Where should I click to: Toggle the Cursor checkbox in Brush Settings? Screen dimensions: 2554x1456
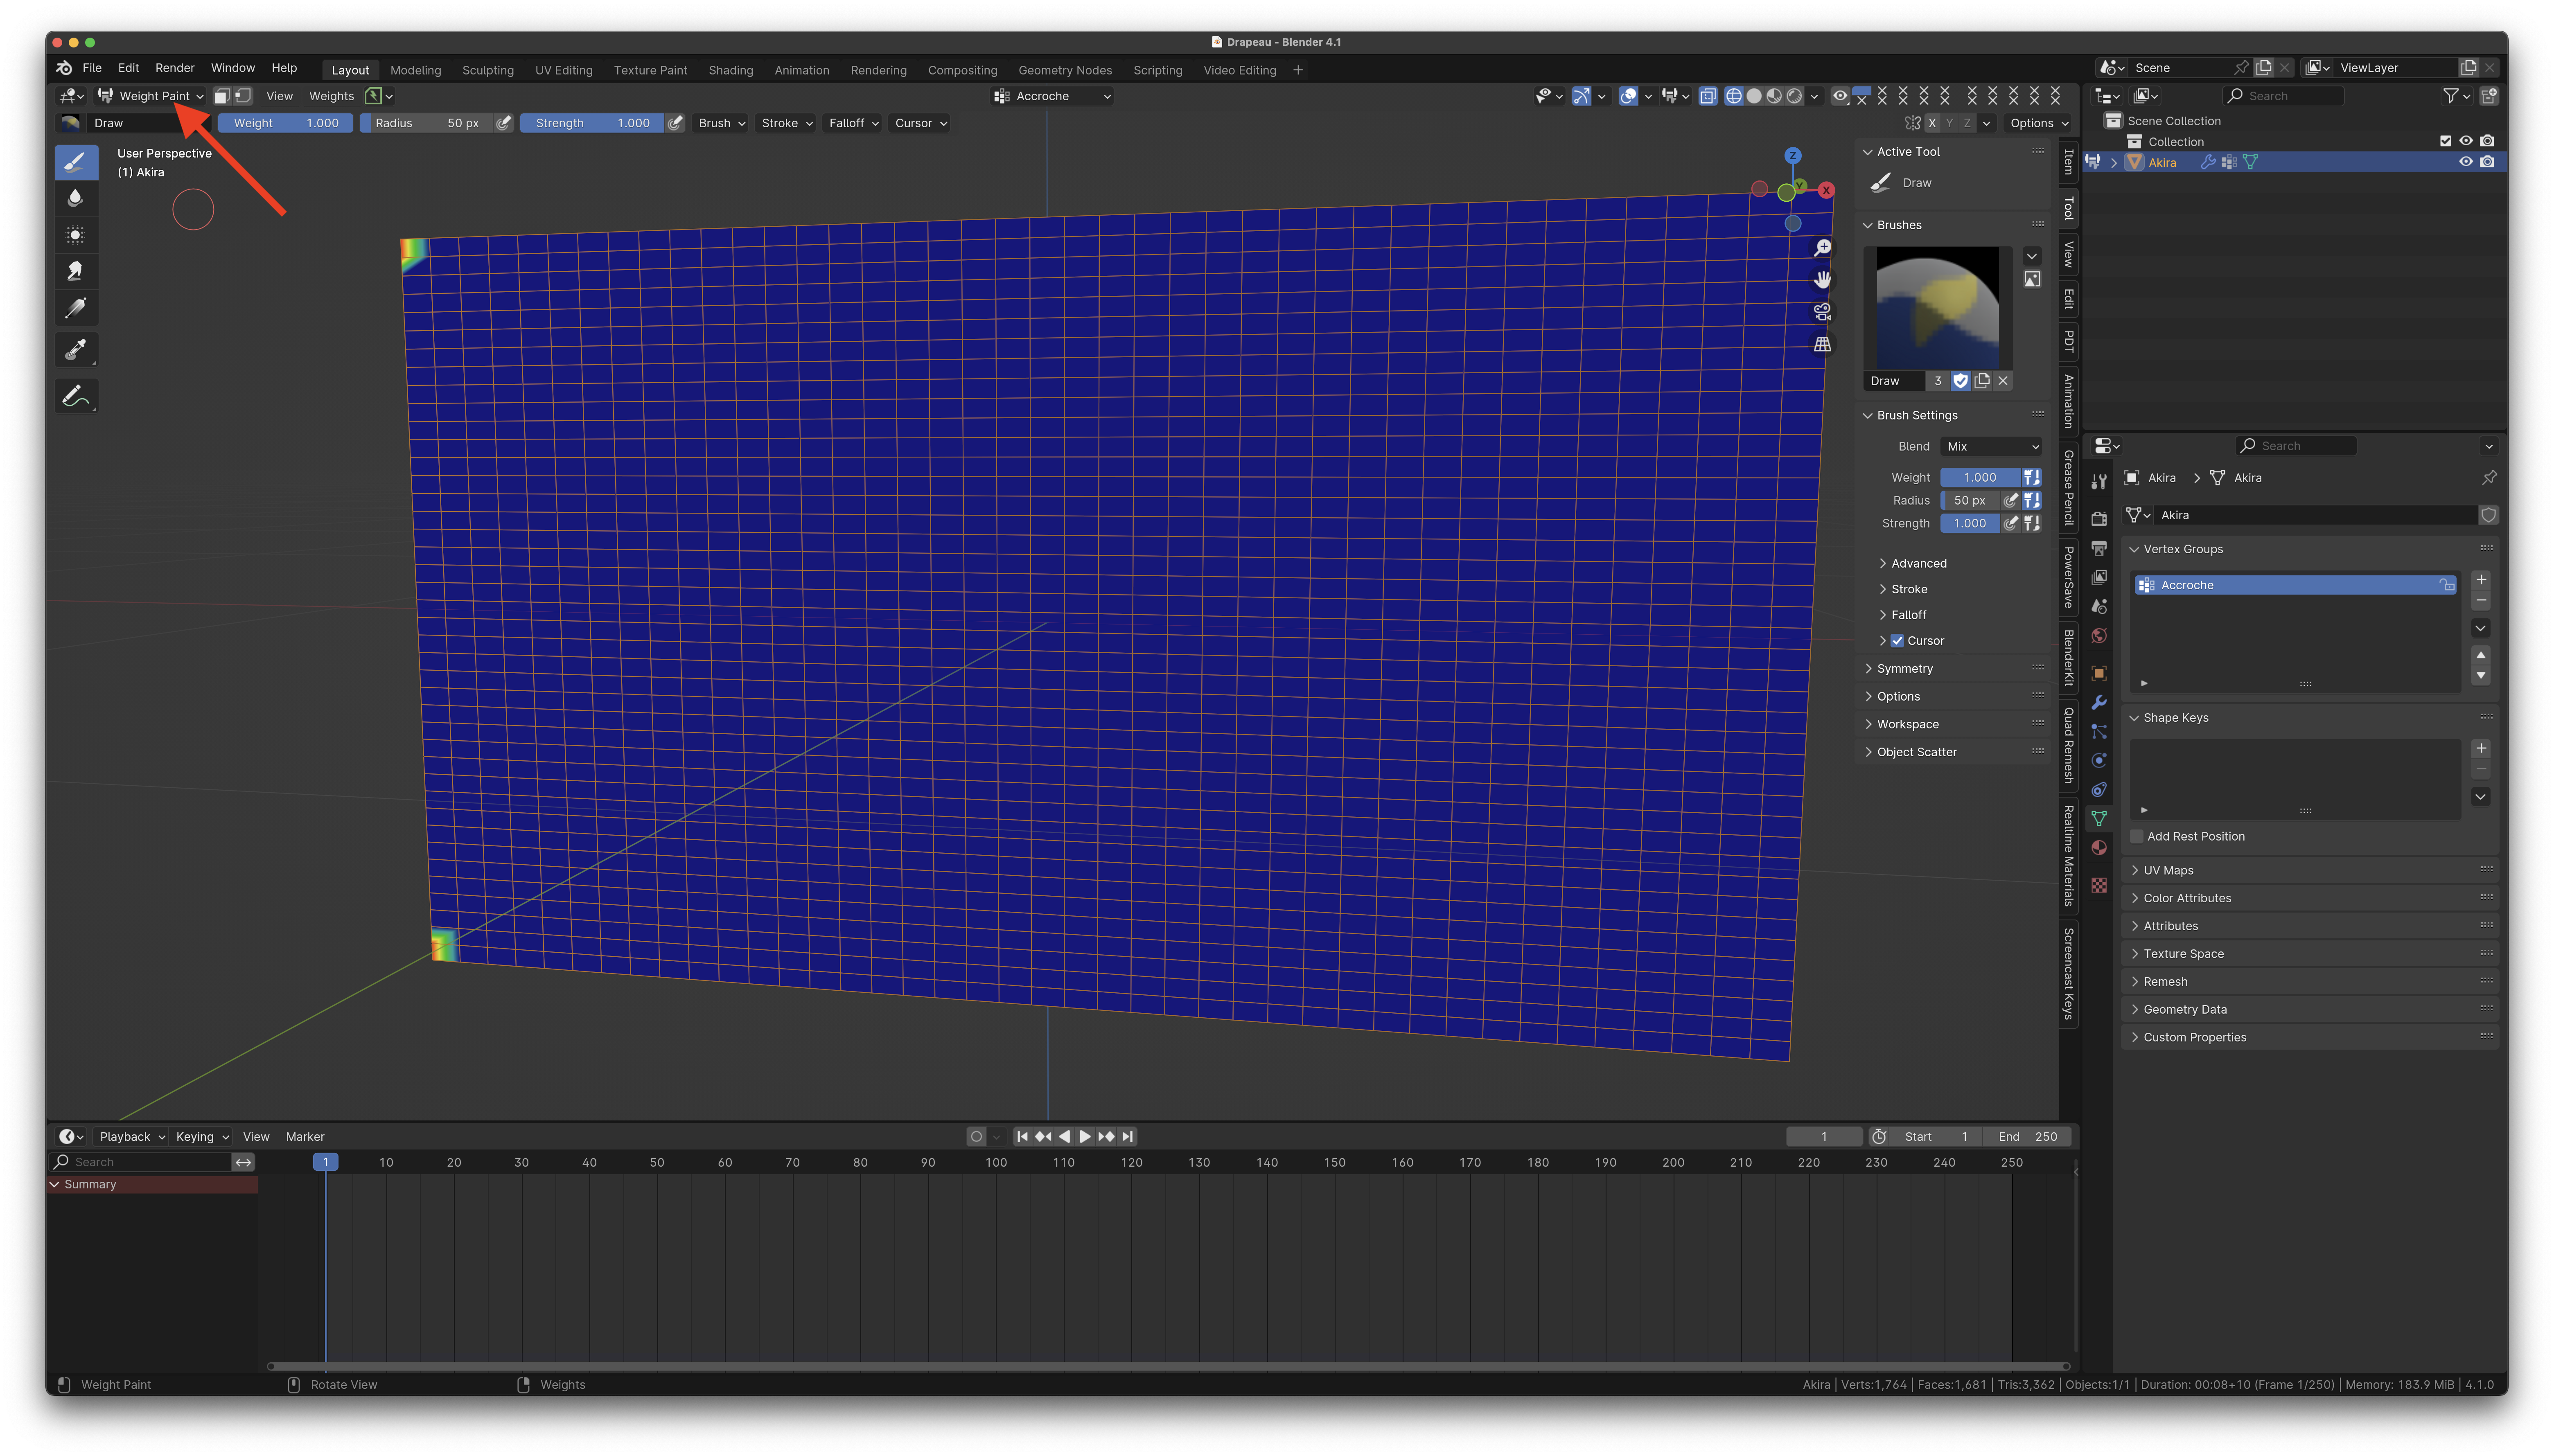[1897, 641]
